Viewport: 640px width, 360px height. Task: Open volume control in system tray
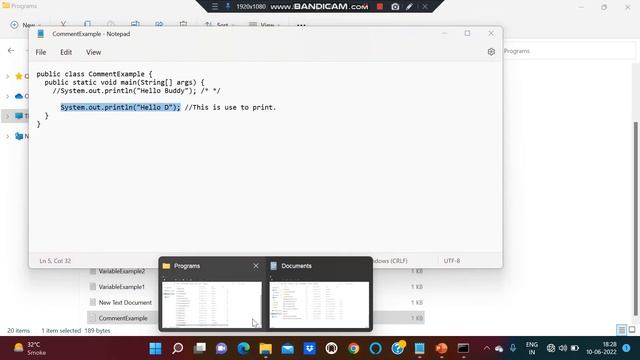click(563, 348)
